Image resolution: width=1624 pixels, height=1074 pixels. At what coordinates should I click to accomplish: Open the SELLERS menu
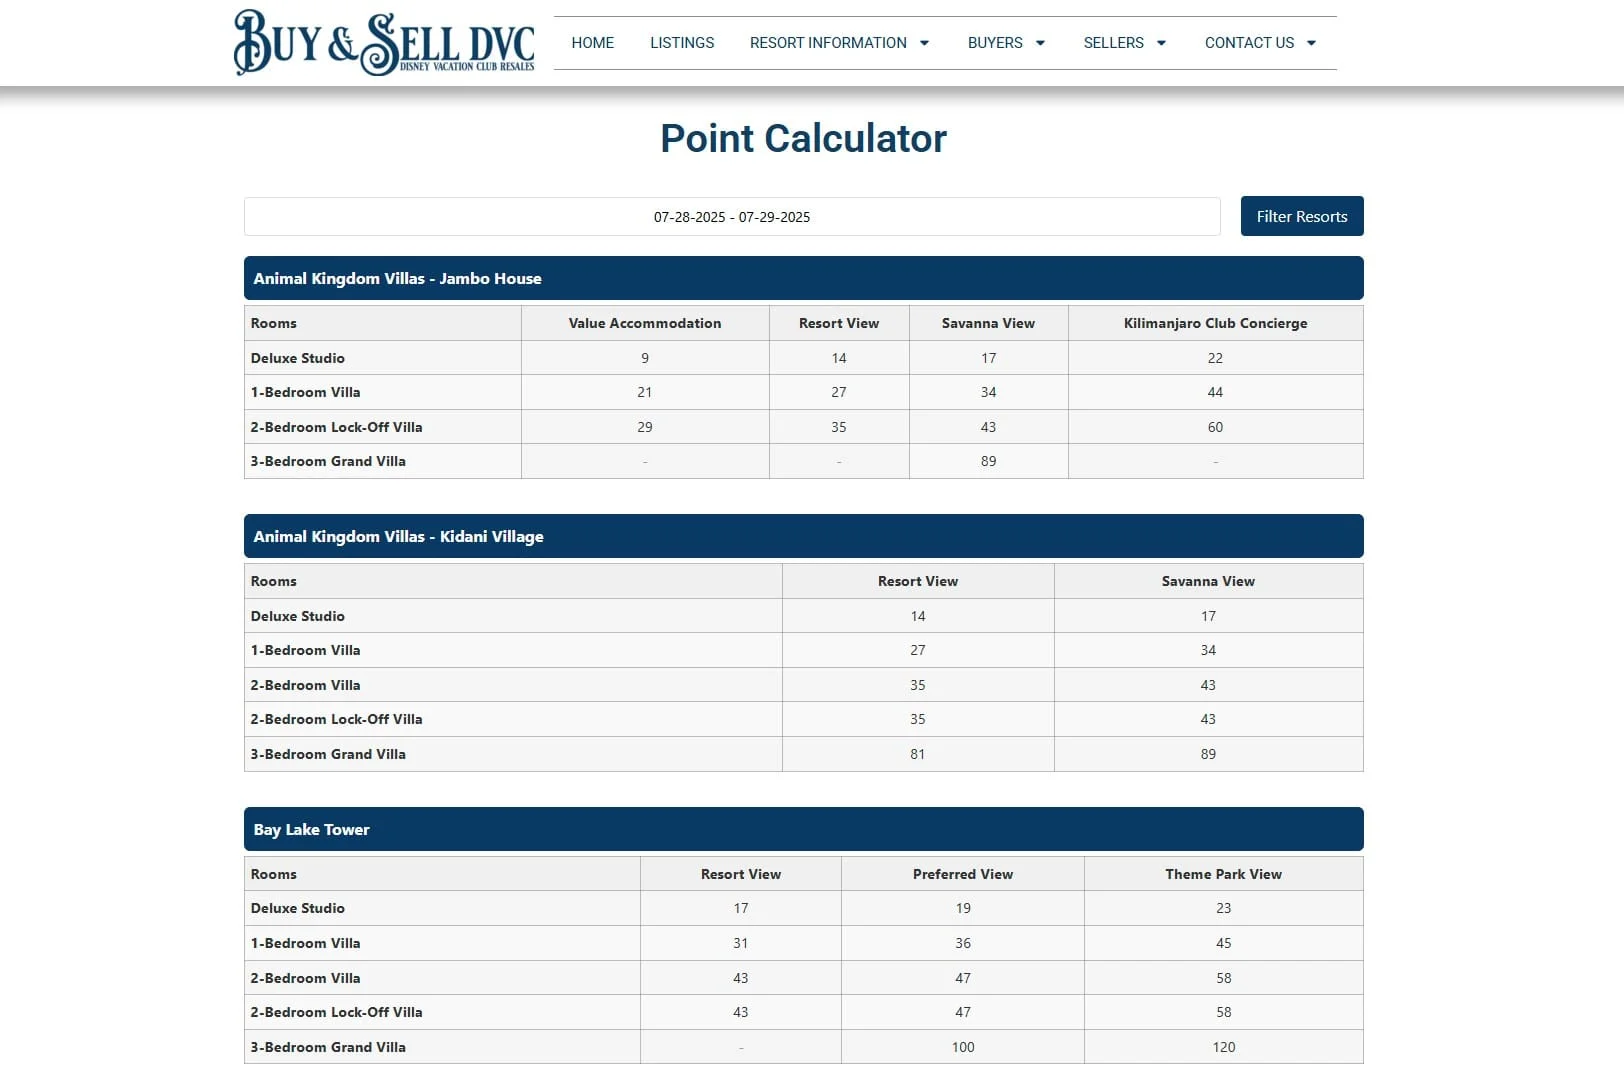click(1113, 43)
